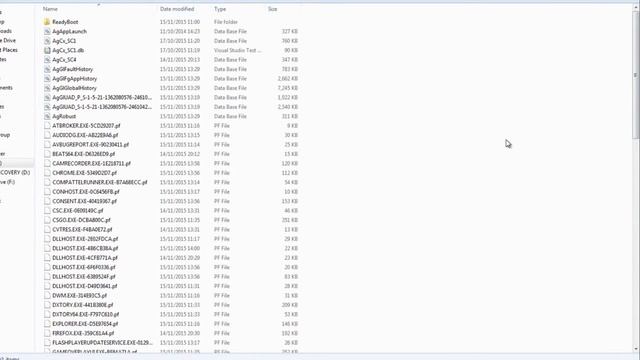The height and width of the screenshot is (360, 640).
Task: Open RECOVERY (D:) drive in sidebar
Action: tap(15, 173)
